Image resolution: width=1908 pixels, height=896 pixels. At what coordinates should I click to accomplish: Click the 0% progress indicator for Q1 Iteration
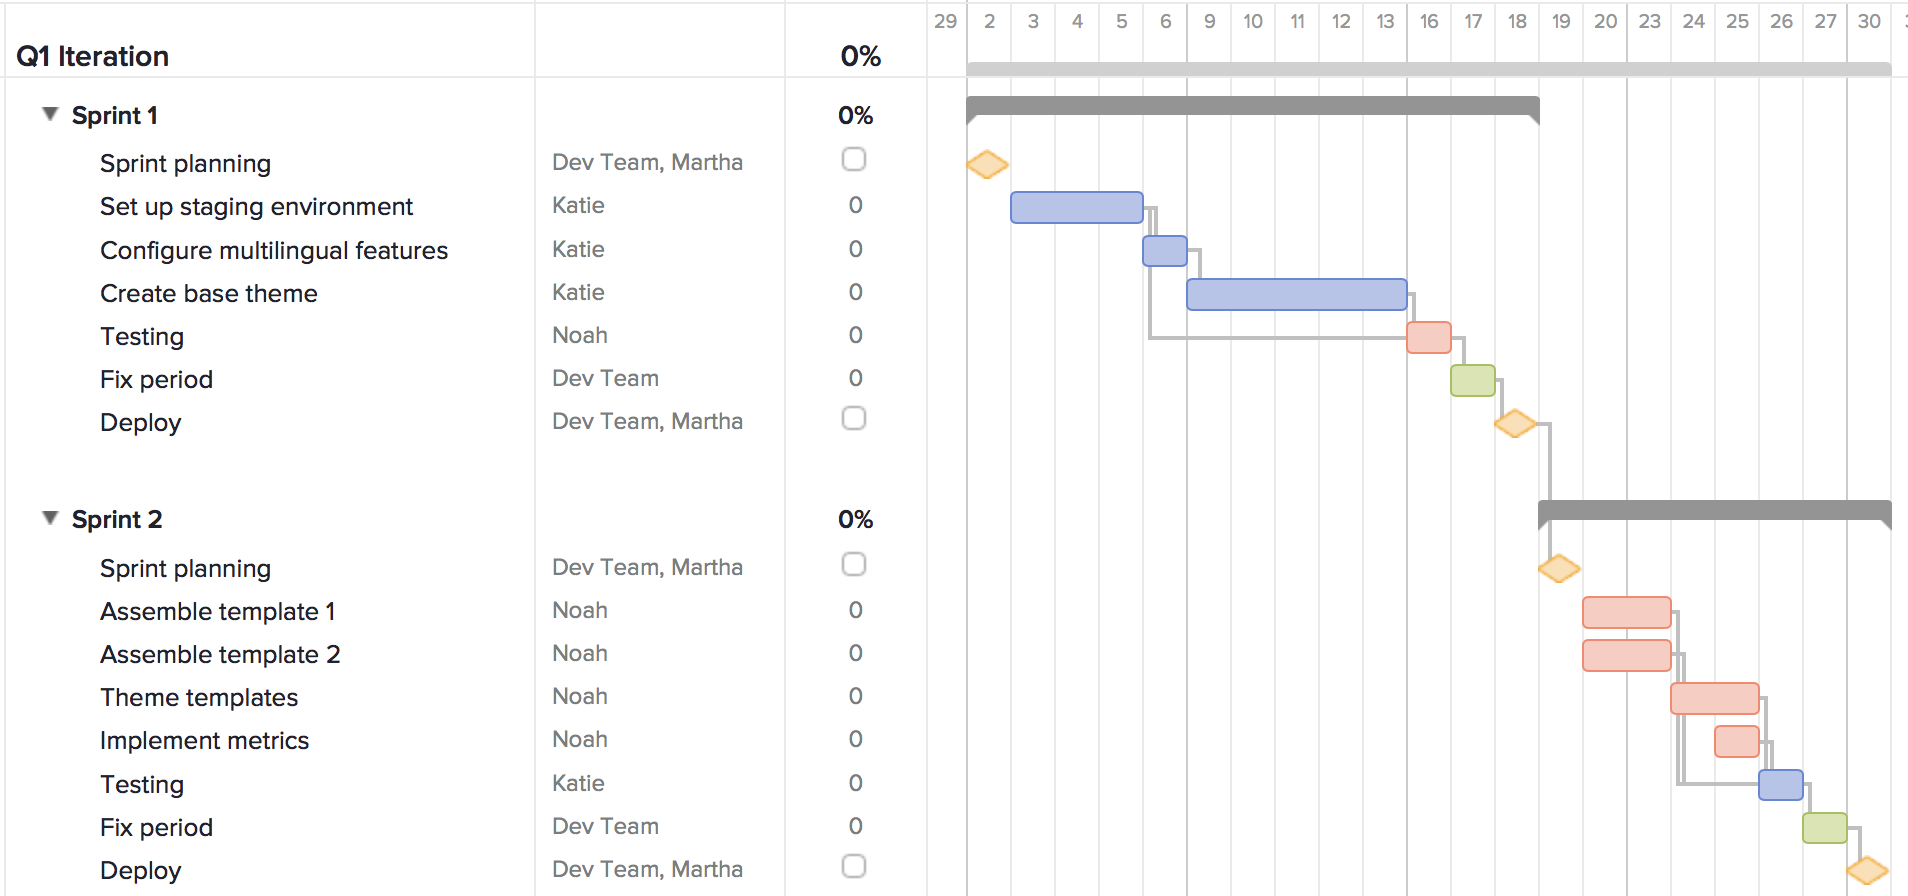859,57
